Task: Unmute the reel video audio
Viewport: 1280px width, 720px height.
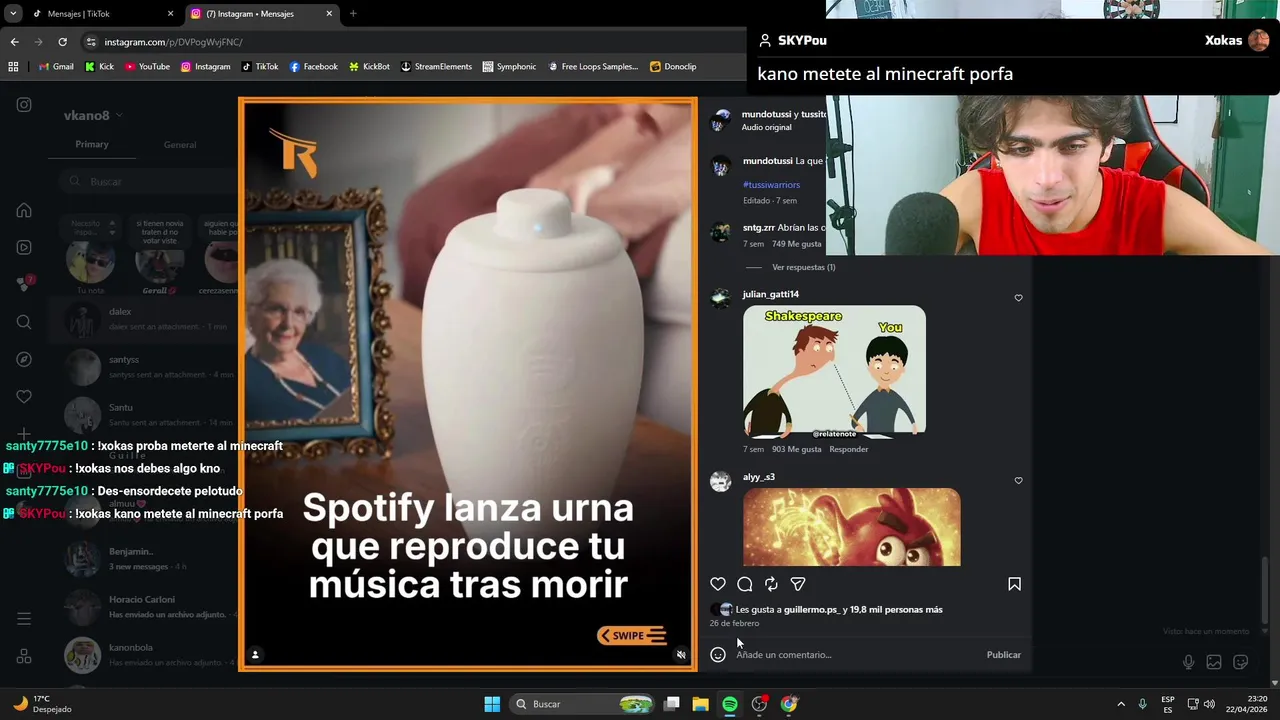Action: [x=681, y=655]
